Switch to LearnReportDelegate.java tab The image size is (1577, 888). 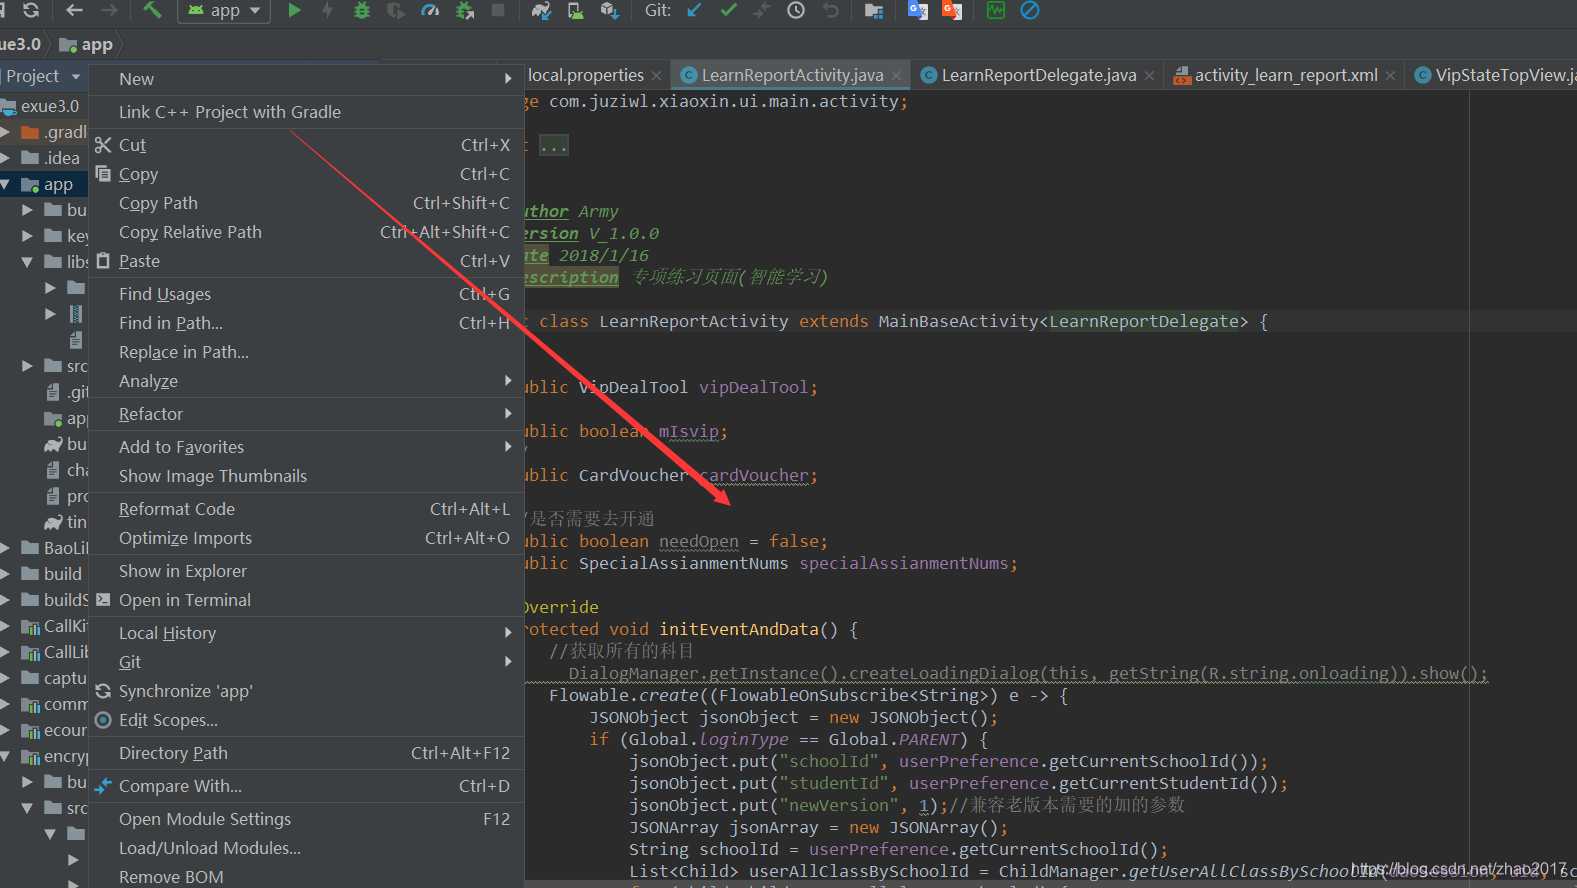[x=1038, y=75]
